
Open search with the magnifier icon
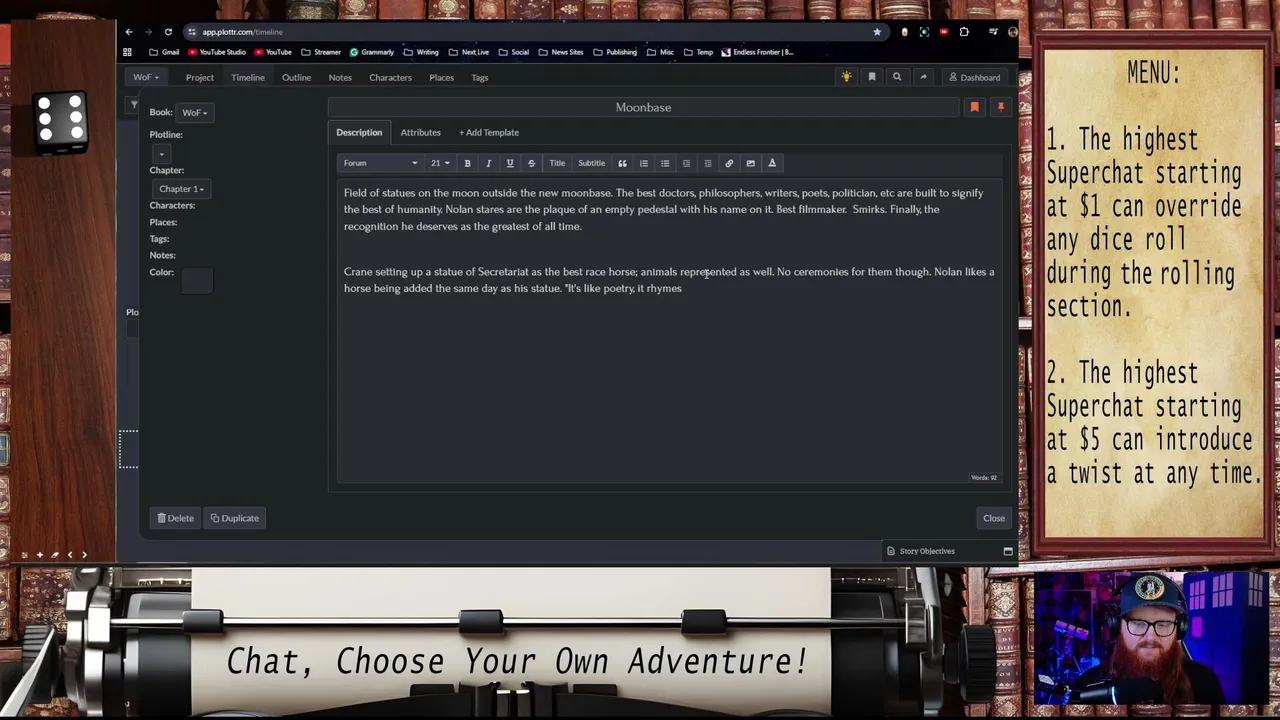point(897,77)
